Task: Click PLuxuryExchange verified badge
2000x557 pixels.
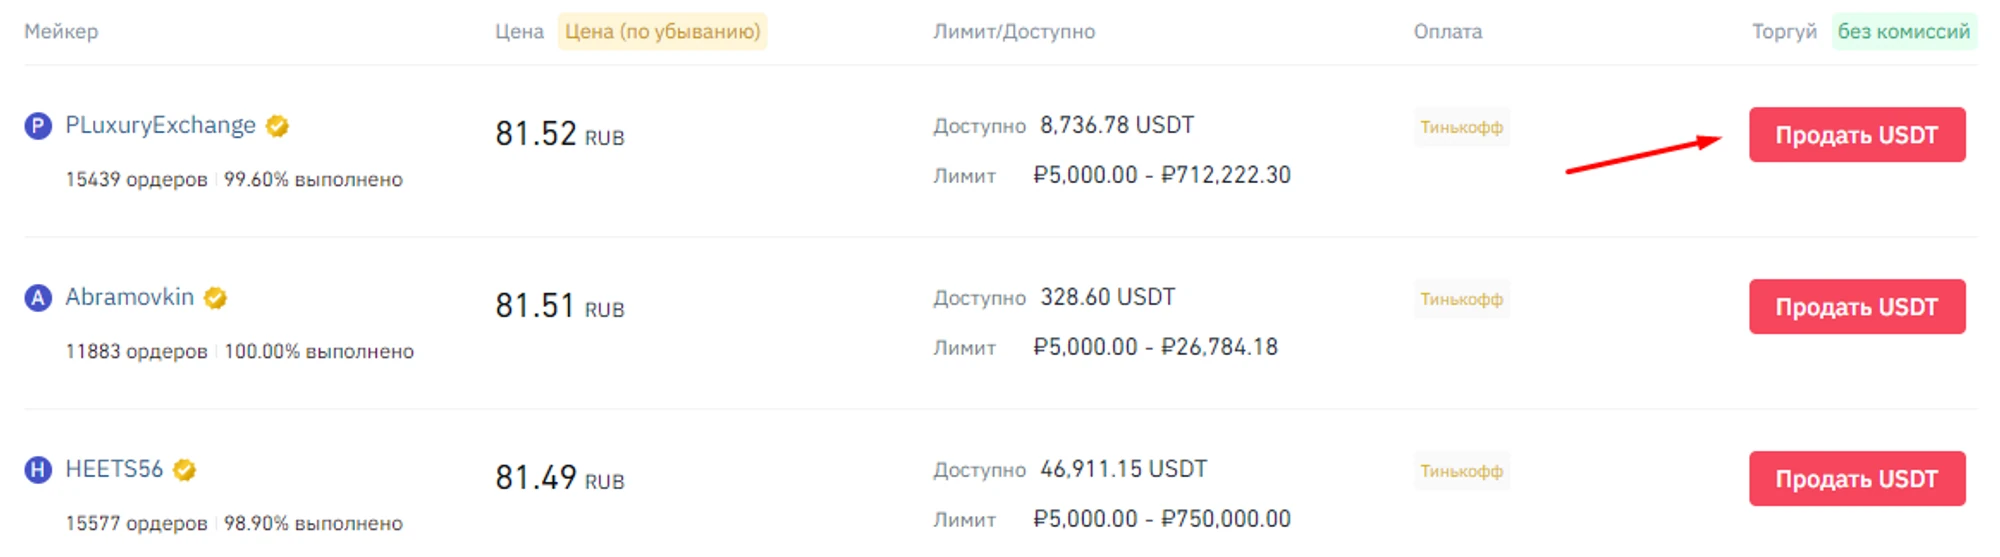Action: pos(278,126)
